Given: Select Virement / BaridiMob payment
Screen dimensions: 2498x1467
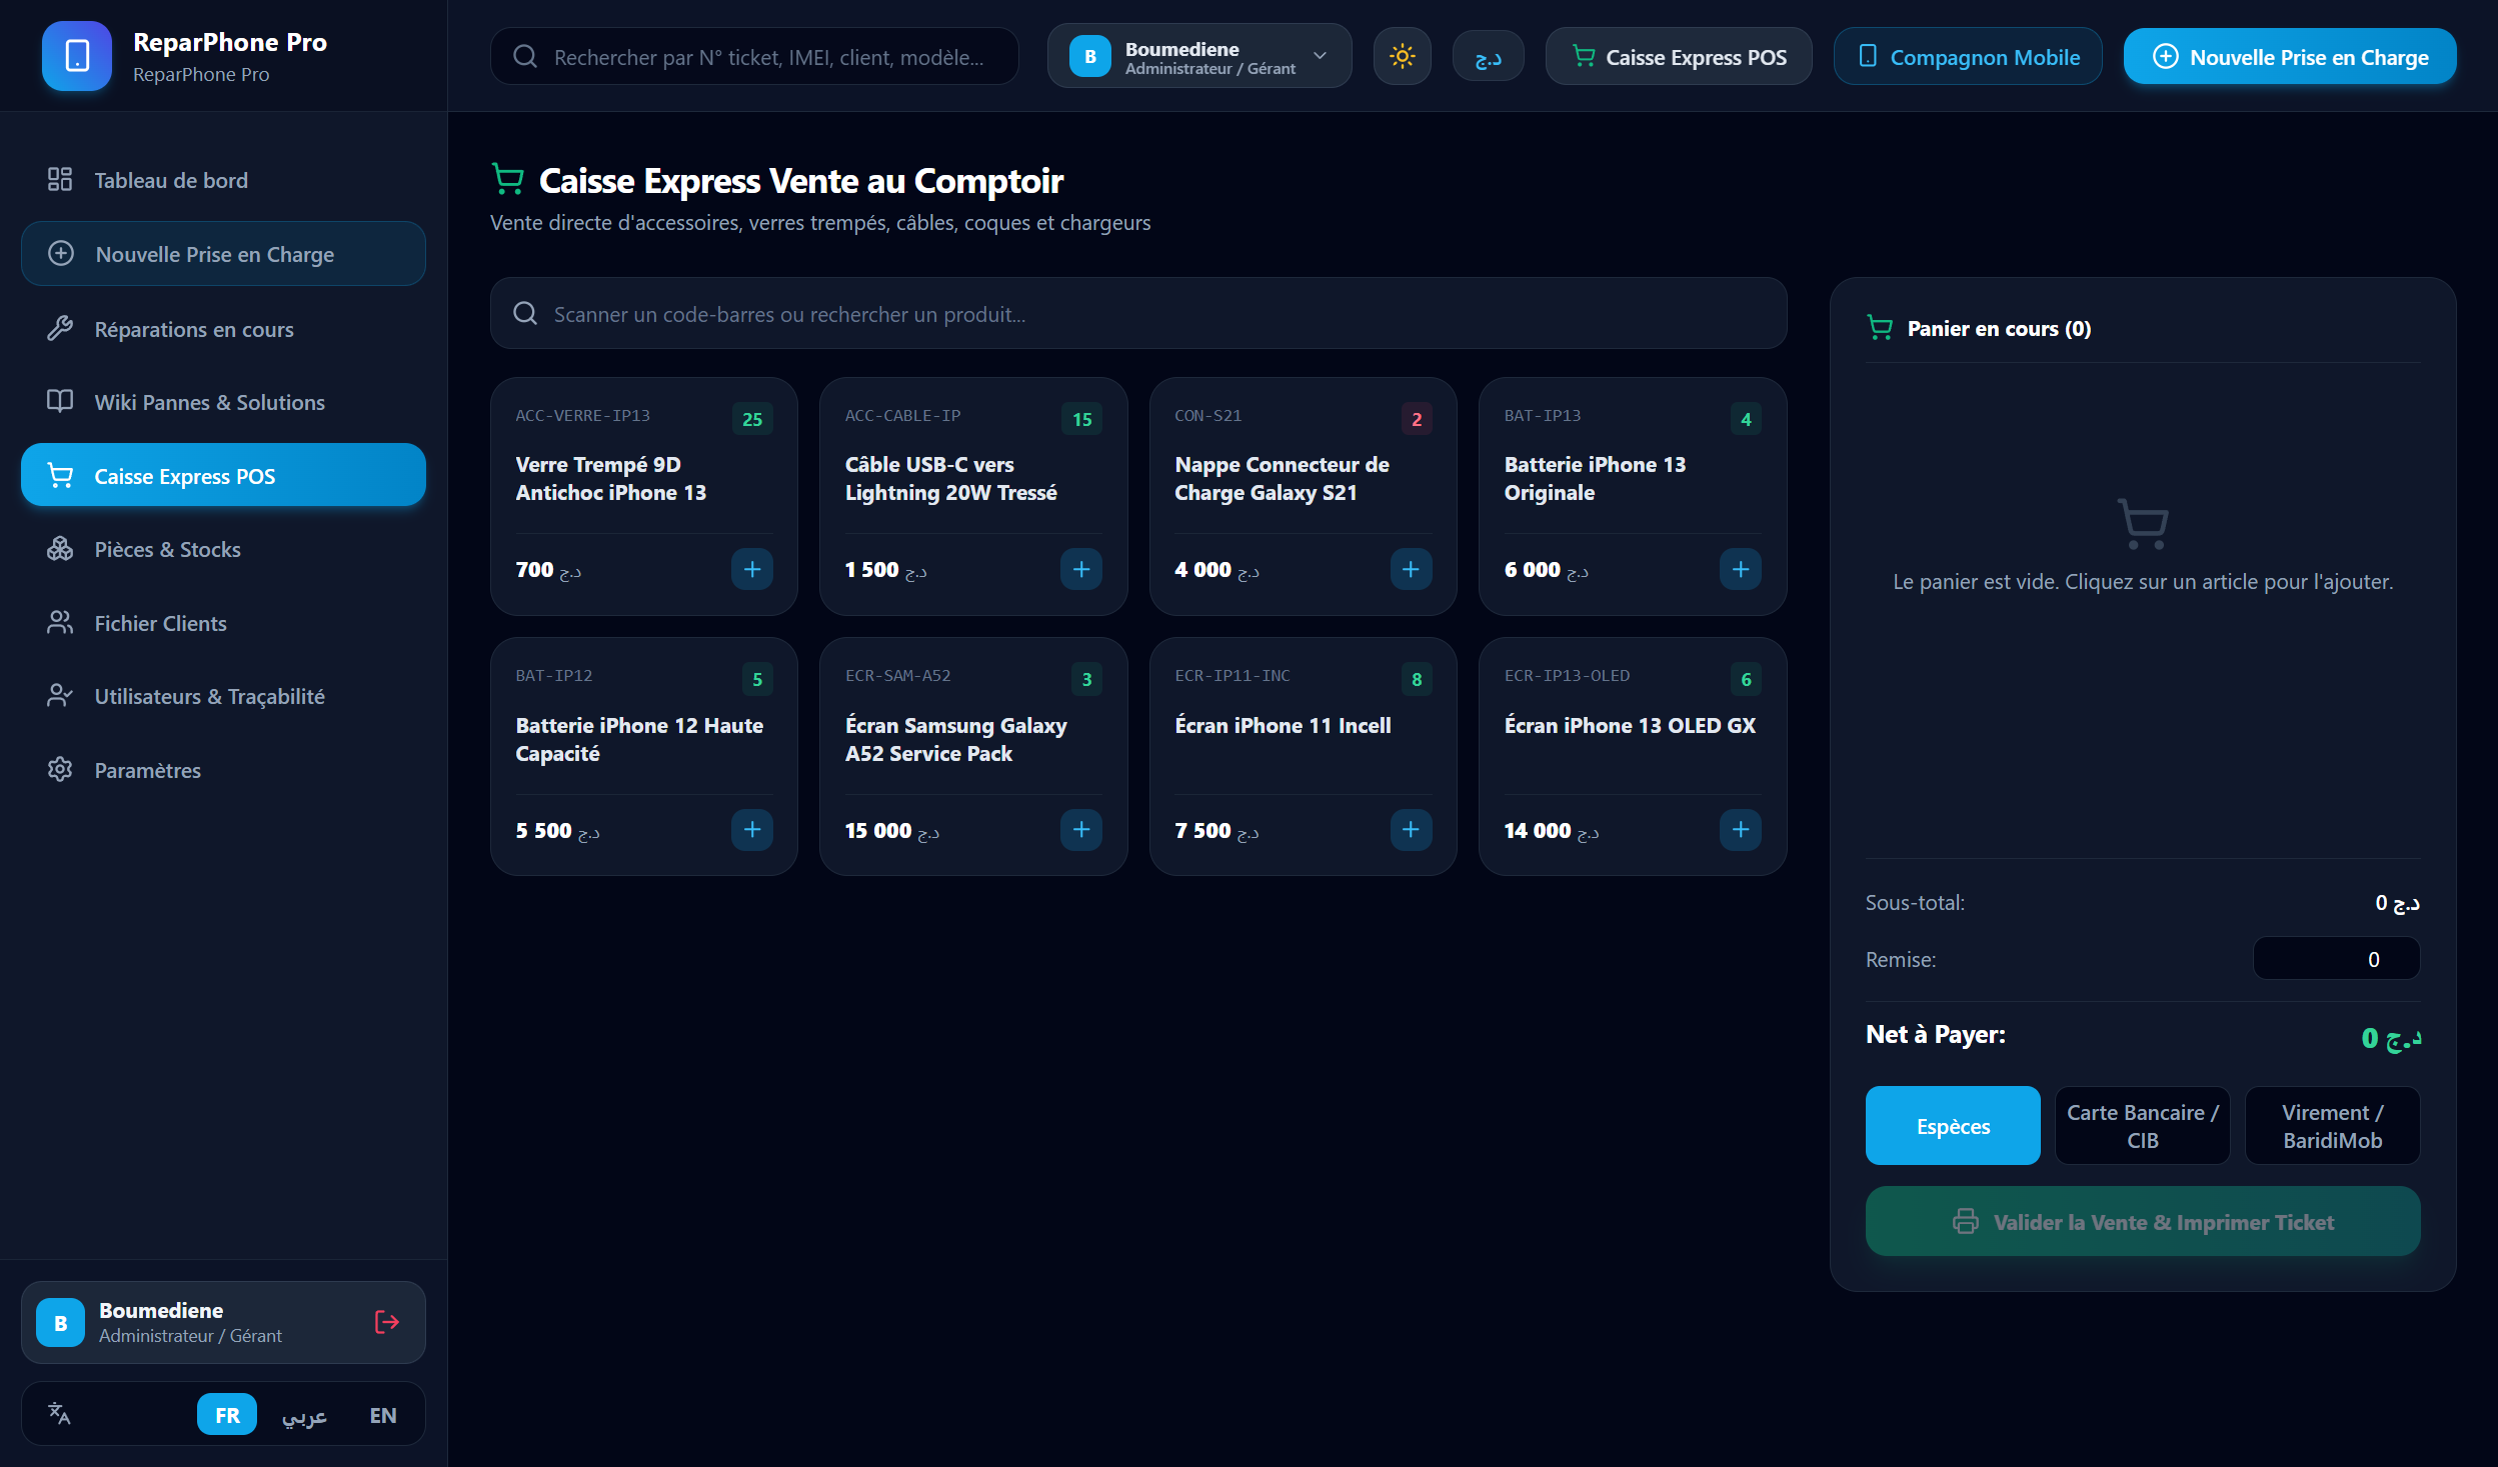Looking at the screenshot, I should tap(2332, 1125).
